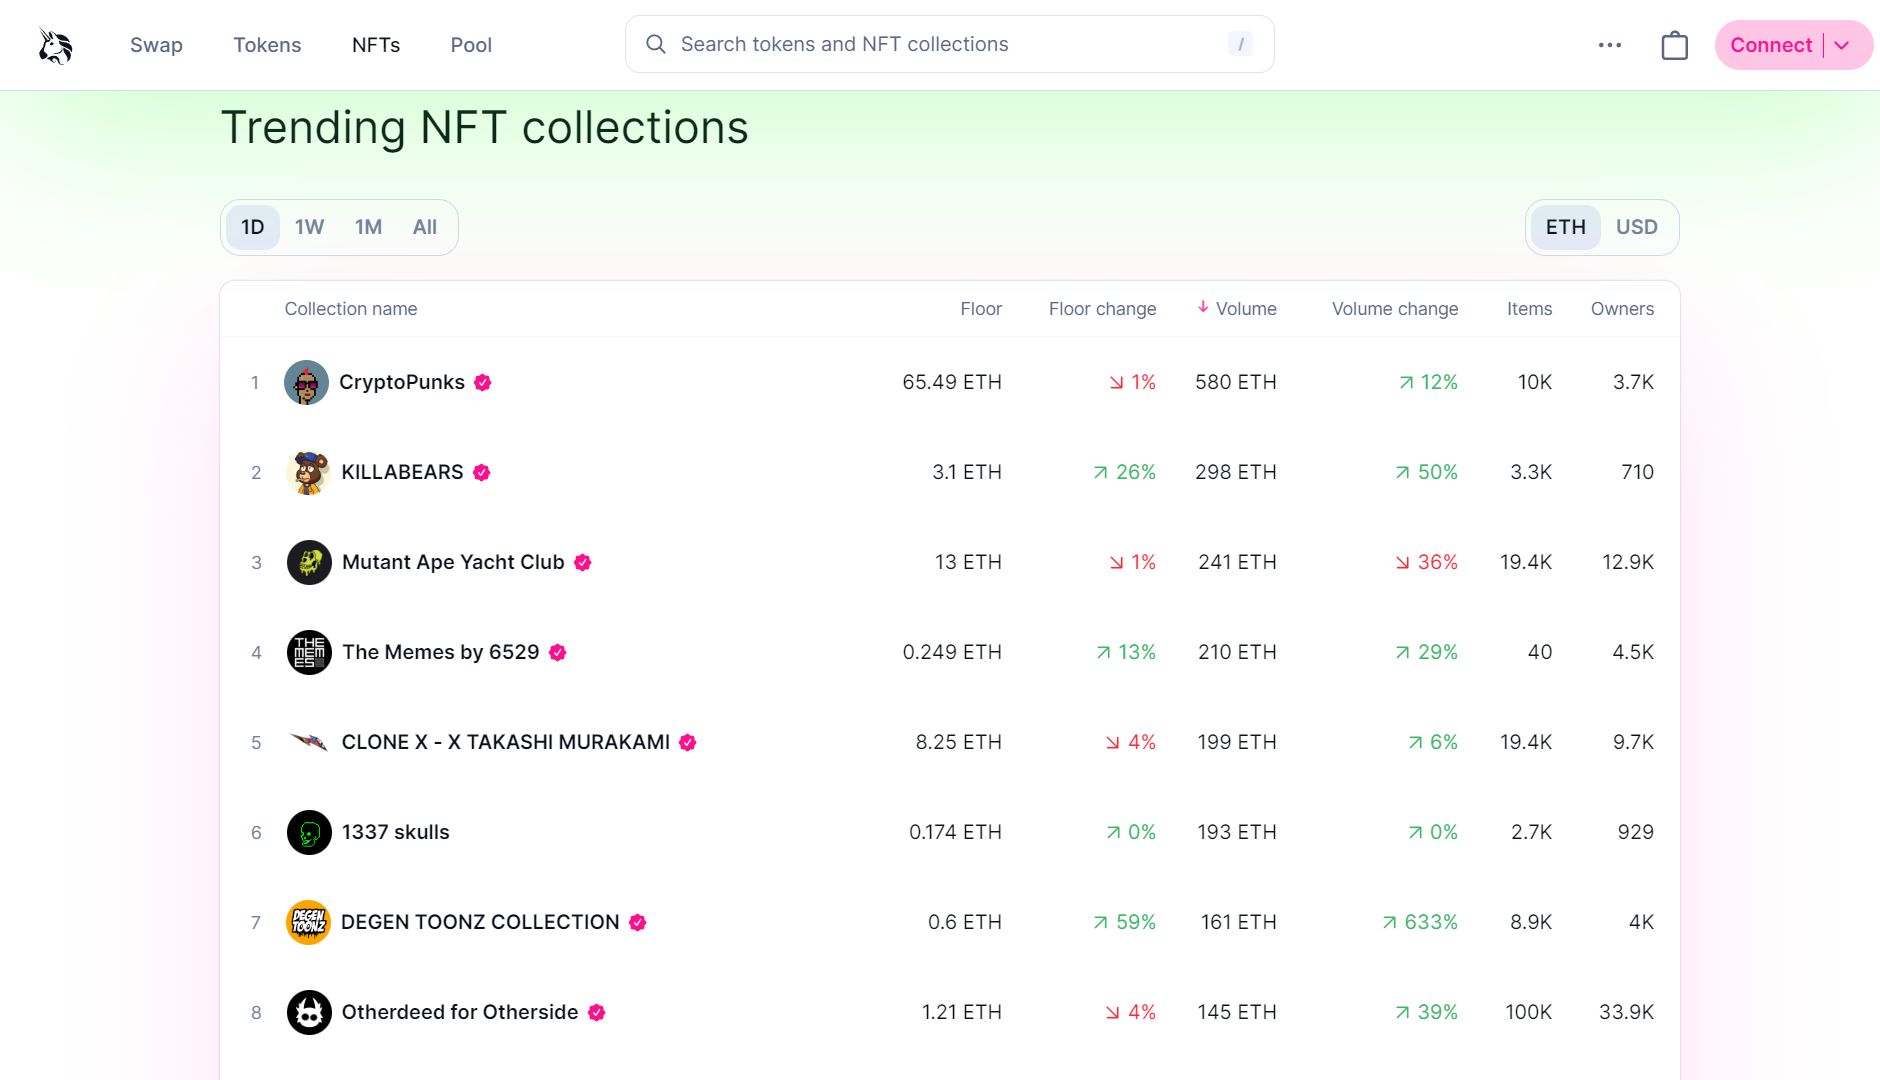Open the CLONE X avatar image
1880x1080 pixels.
[x=309, y=742]
